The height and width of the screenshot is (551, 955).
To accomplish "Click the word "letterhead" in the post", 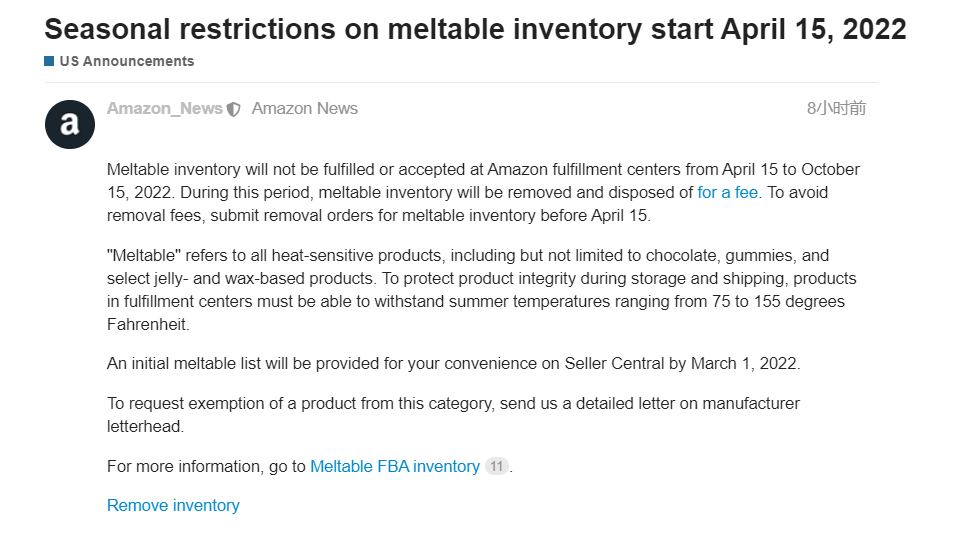I will [144, 426].
